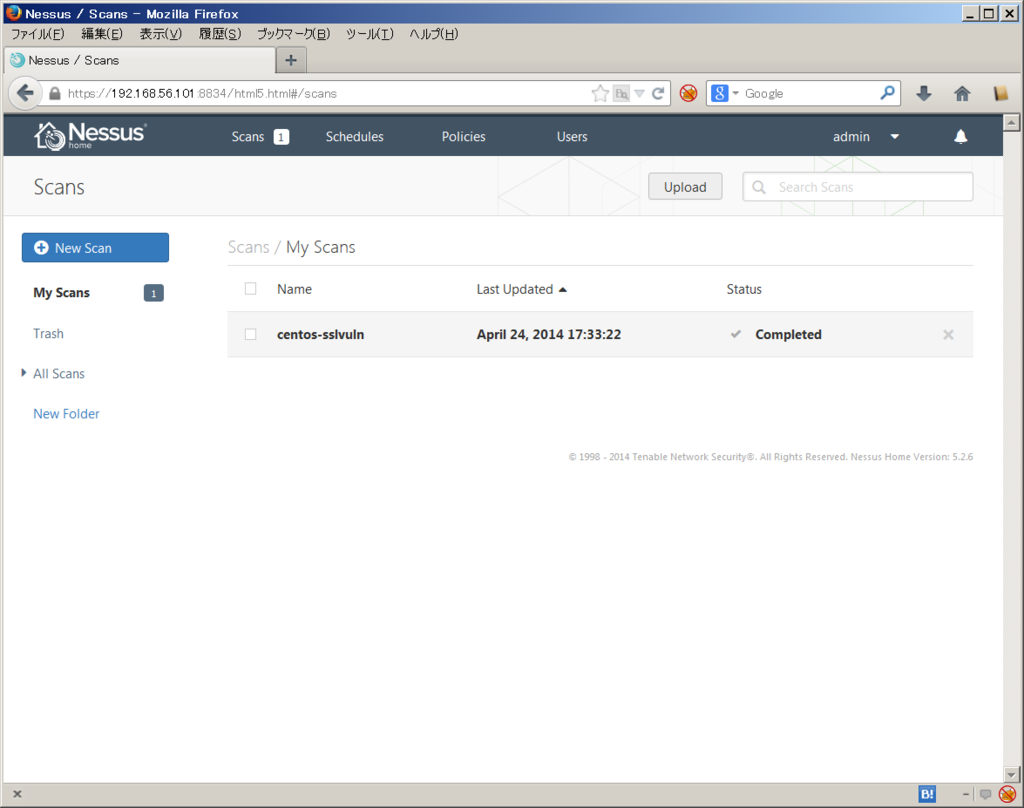Screen dimensions: 1024x808
Task: Toggle sort order on Last Updated column
Action: click(521, 289)
